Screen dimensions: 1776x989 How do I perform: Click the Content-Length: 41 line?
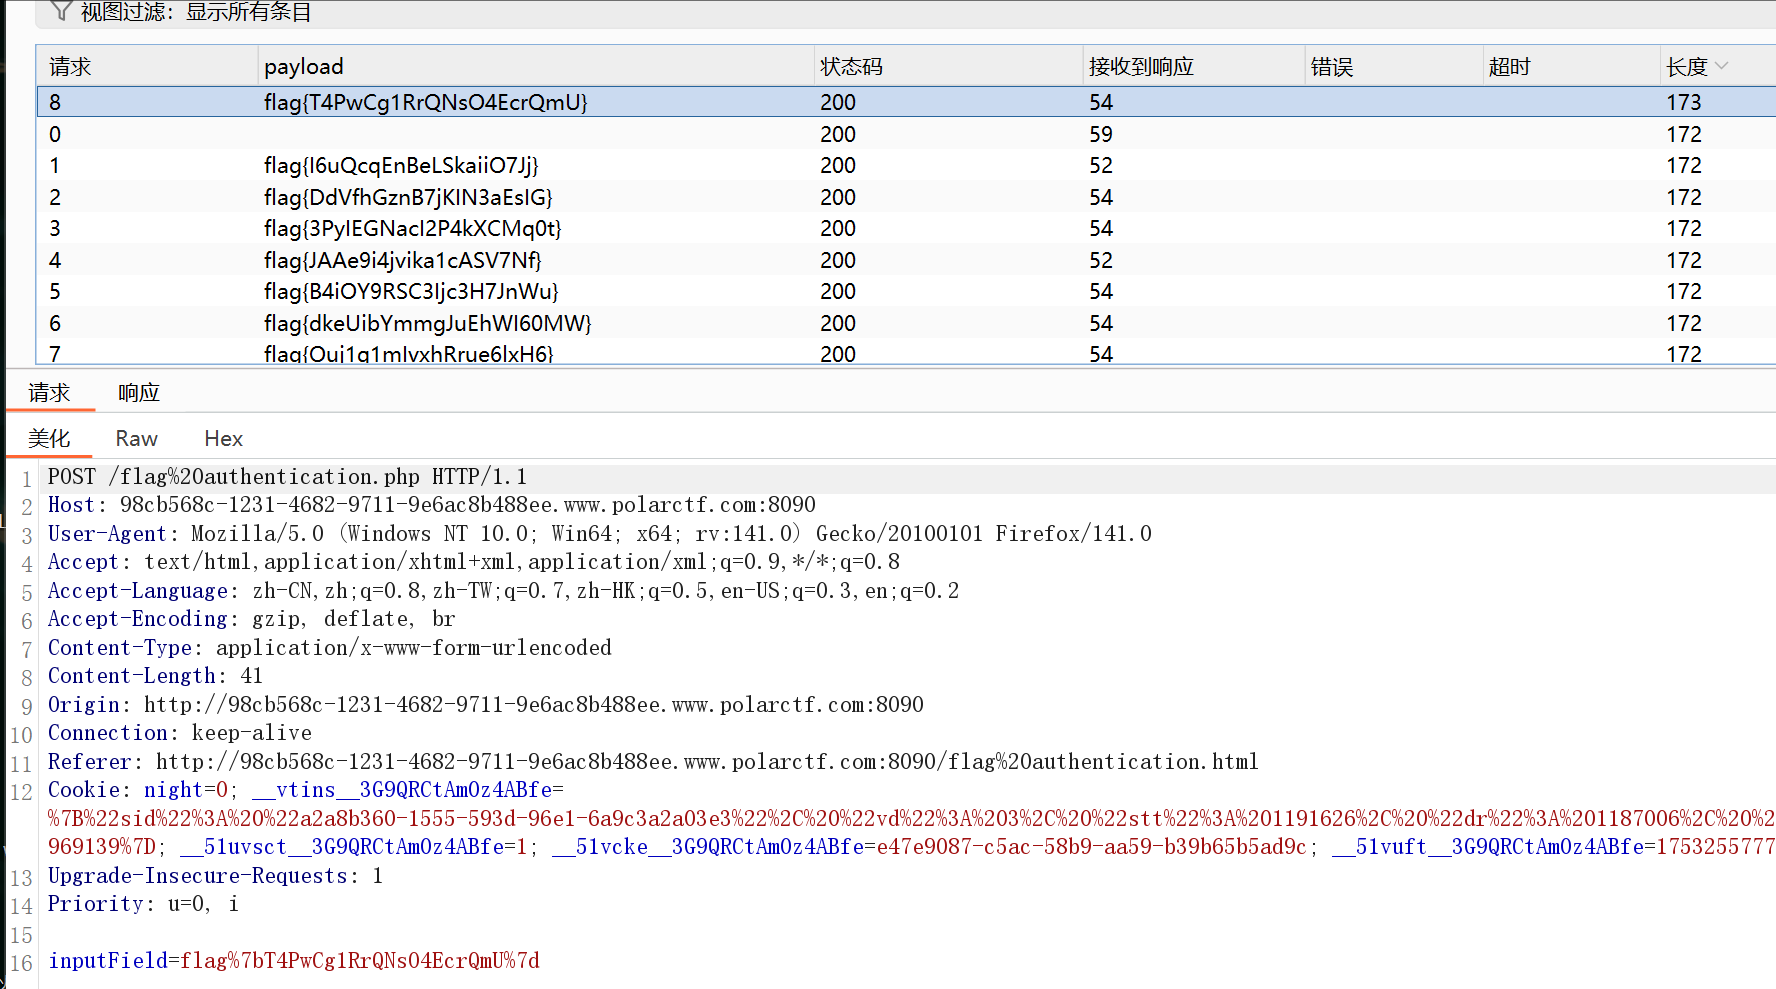[x=156, y=676]
